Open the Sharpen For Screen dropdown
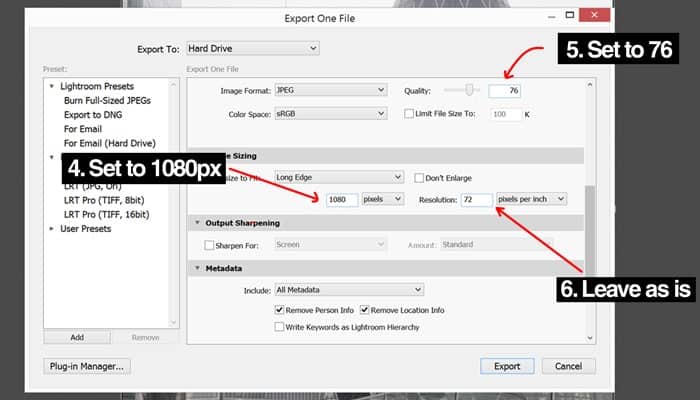 [x=330, y=245]
